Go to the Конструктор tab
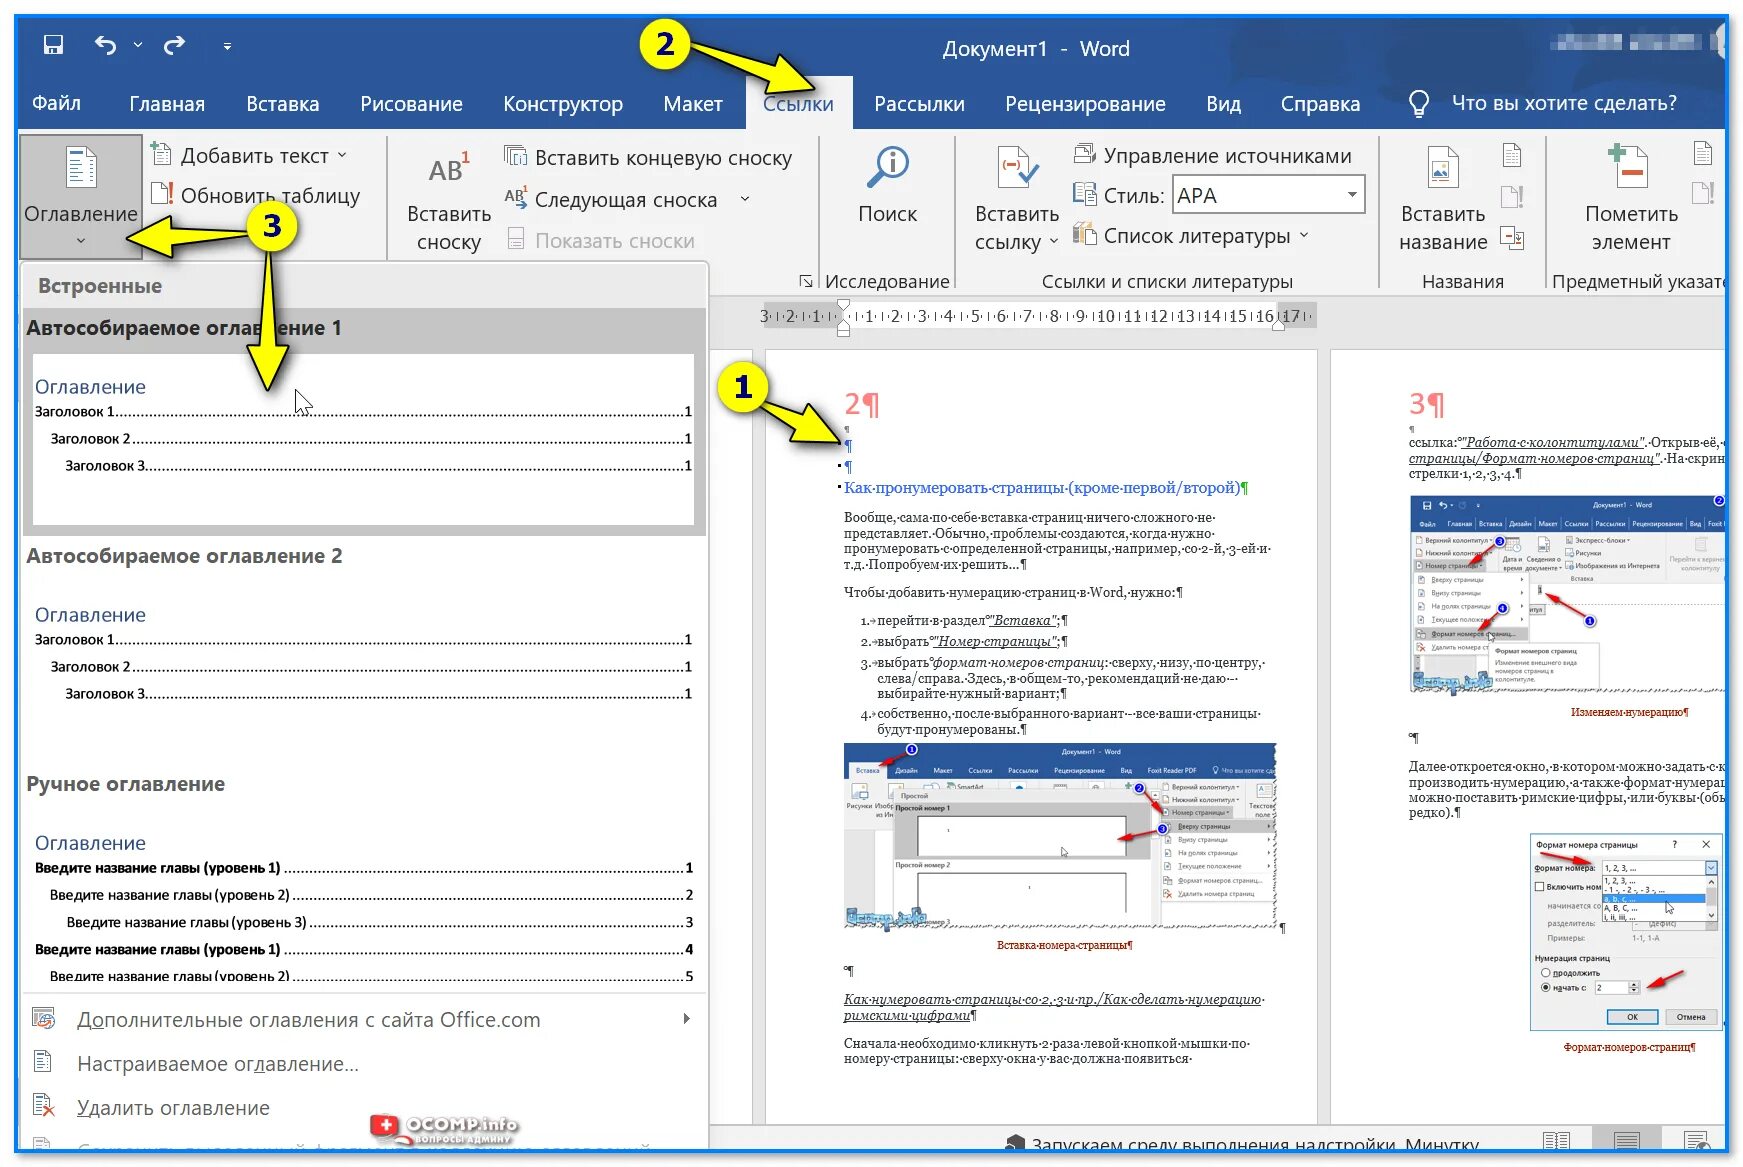This screenshot has height=1167, width=1743. [563, 103]
